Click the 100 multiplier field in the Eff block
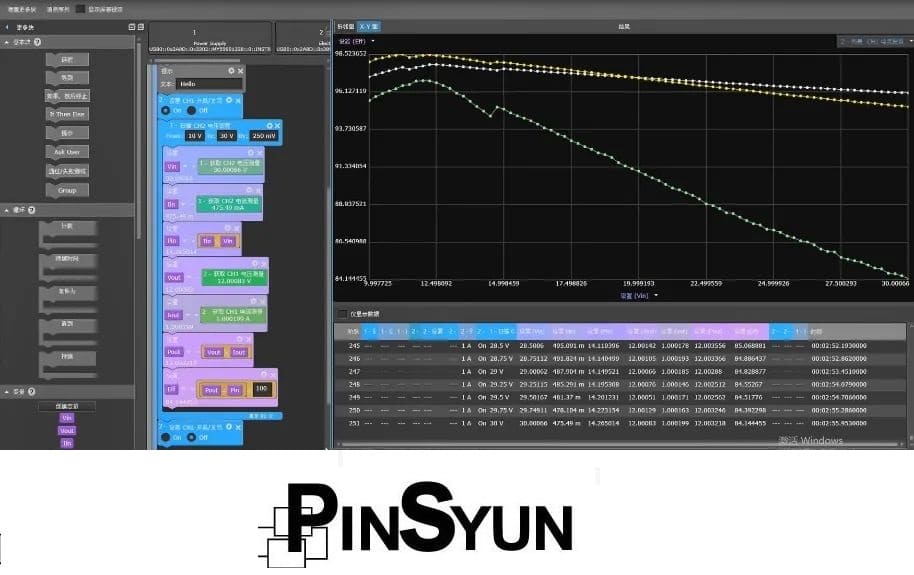The width and height of the screenshot is (914, 575). (262, 389)
